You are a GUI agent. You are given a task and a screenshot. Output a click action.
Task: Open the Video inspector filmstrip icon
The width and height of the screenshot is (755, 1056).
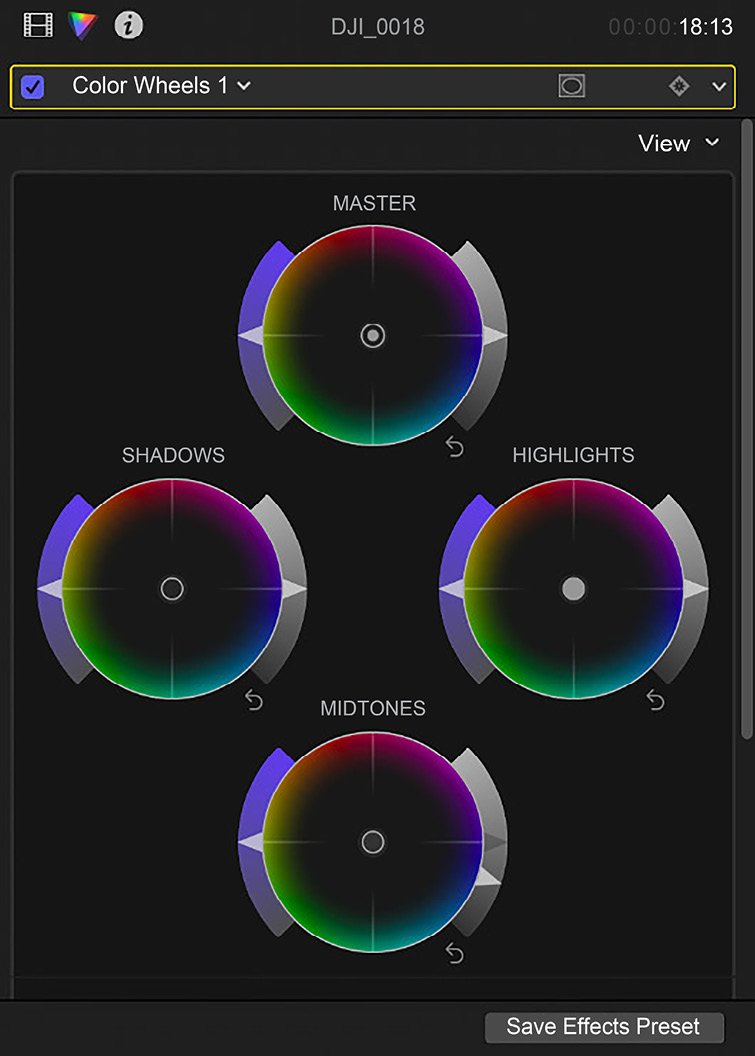(x=38, y=26)
